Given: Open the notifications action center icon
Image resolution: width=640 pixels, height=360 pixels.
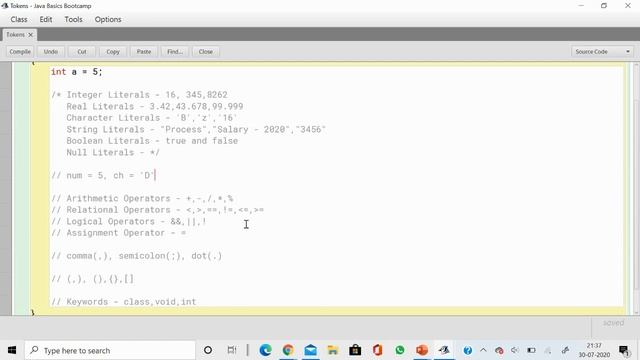Looking at the screenshot, I should point(624,350).
